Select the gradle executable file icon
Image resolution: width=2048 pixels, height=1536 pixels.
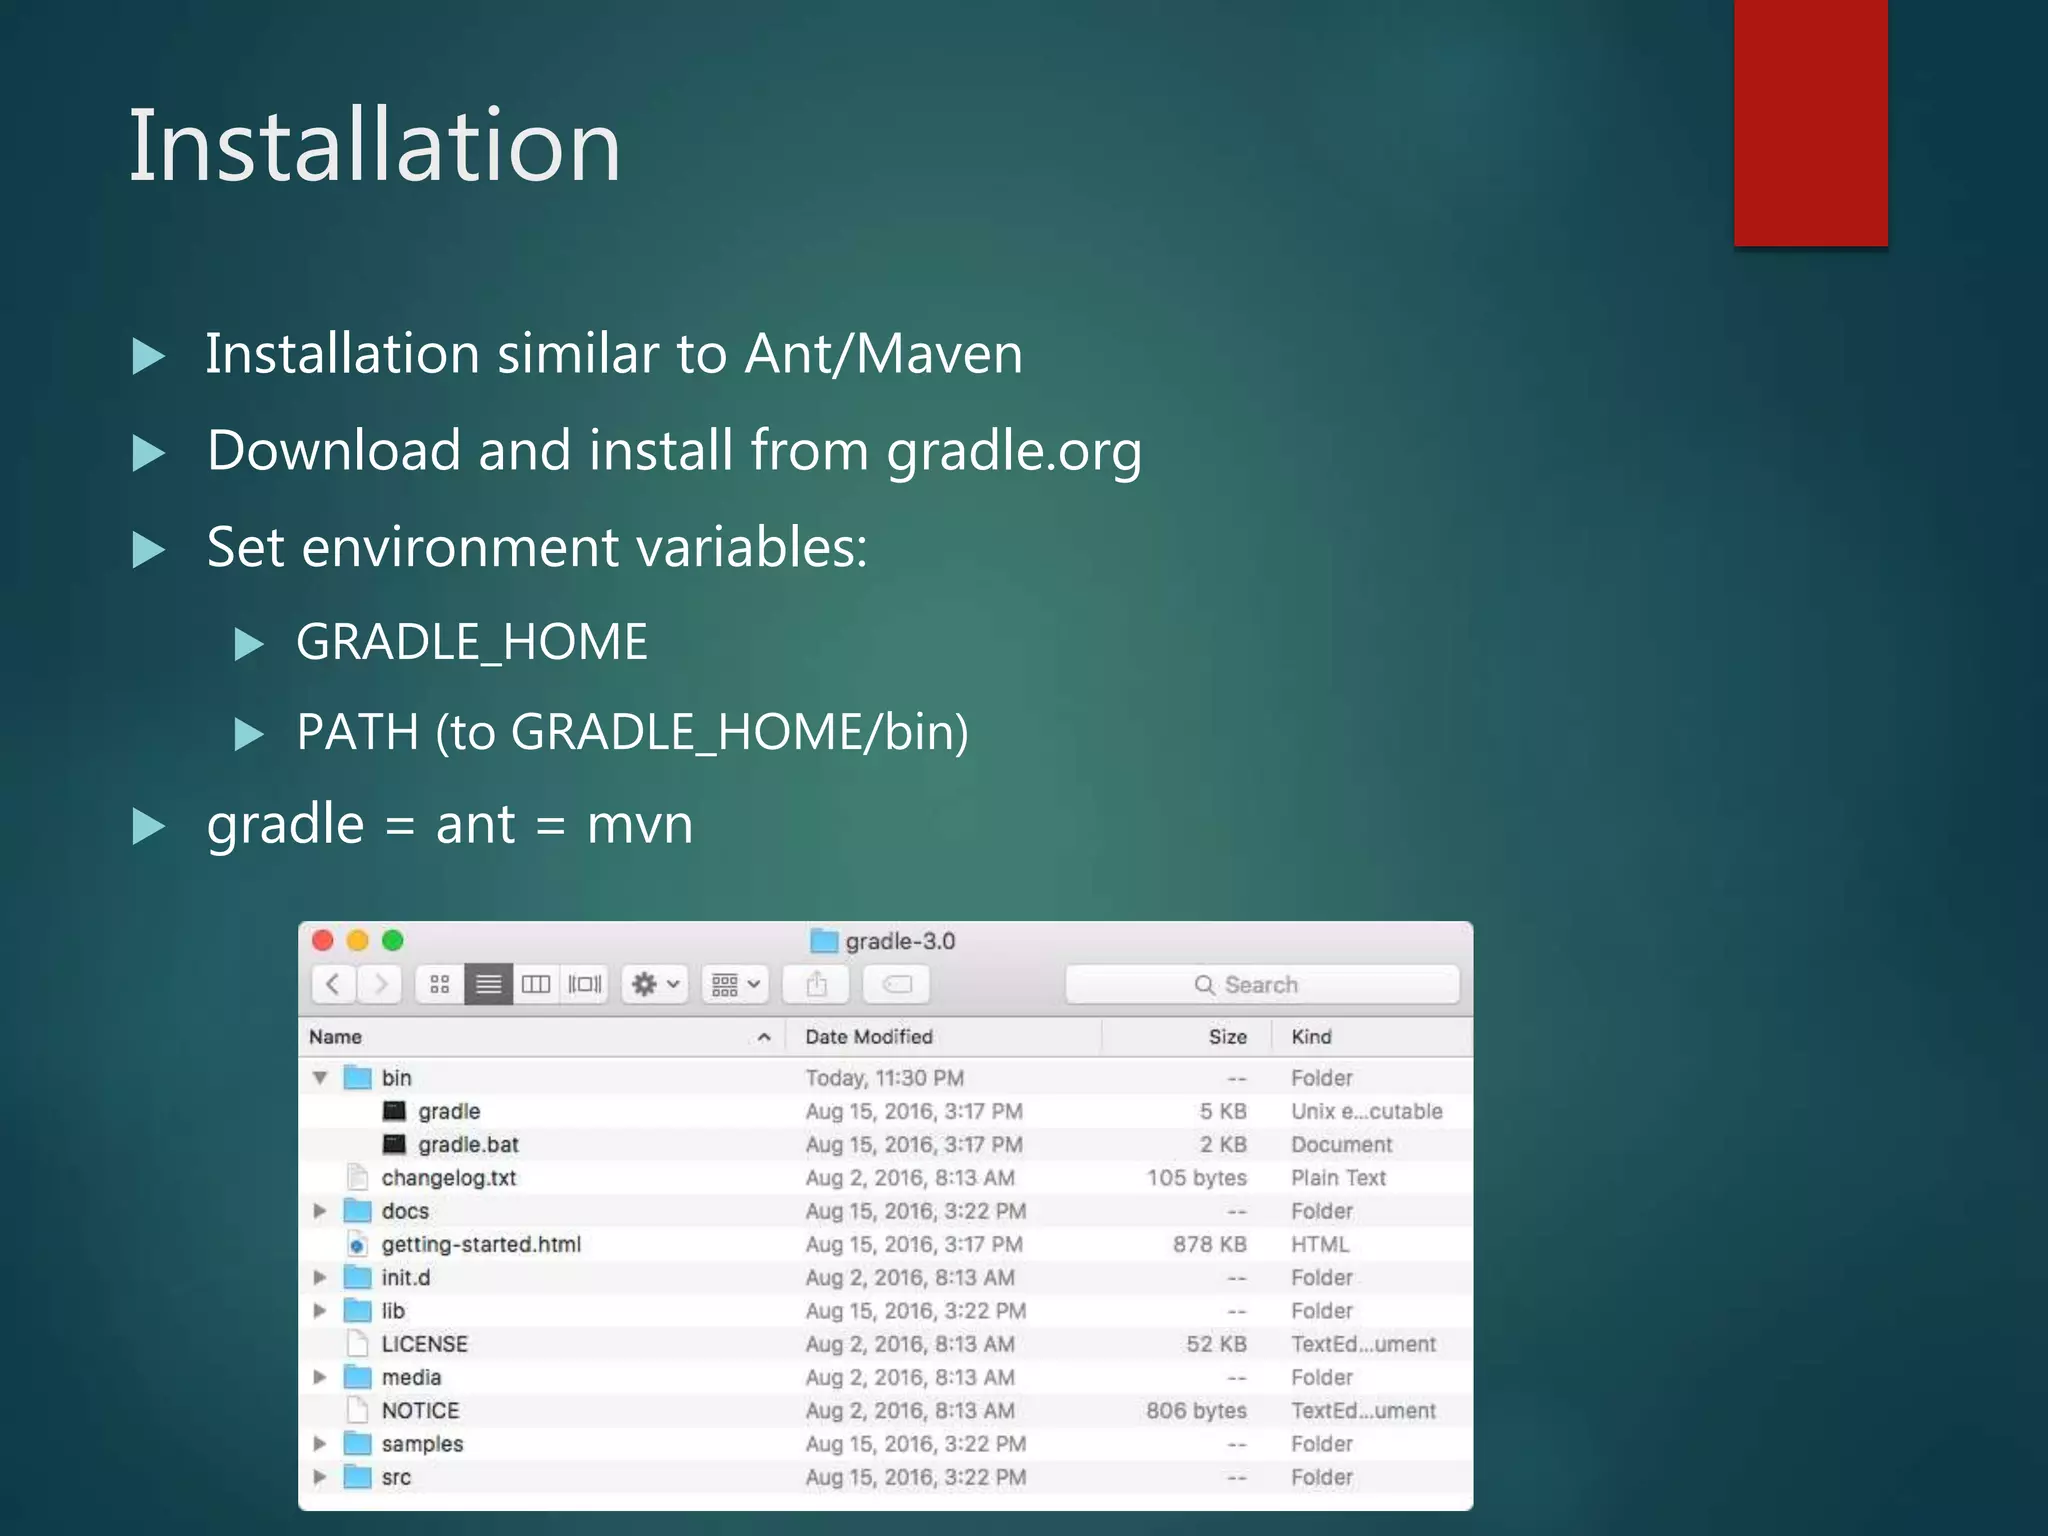pos(395,1111)
